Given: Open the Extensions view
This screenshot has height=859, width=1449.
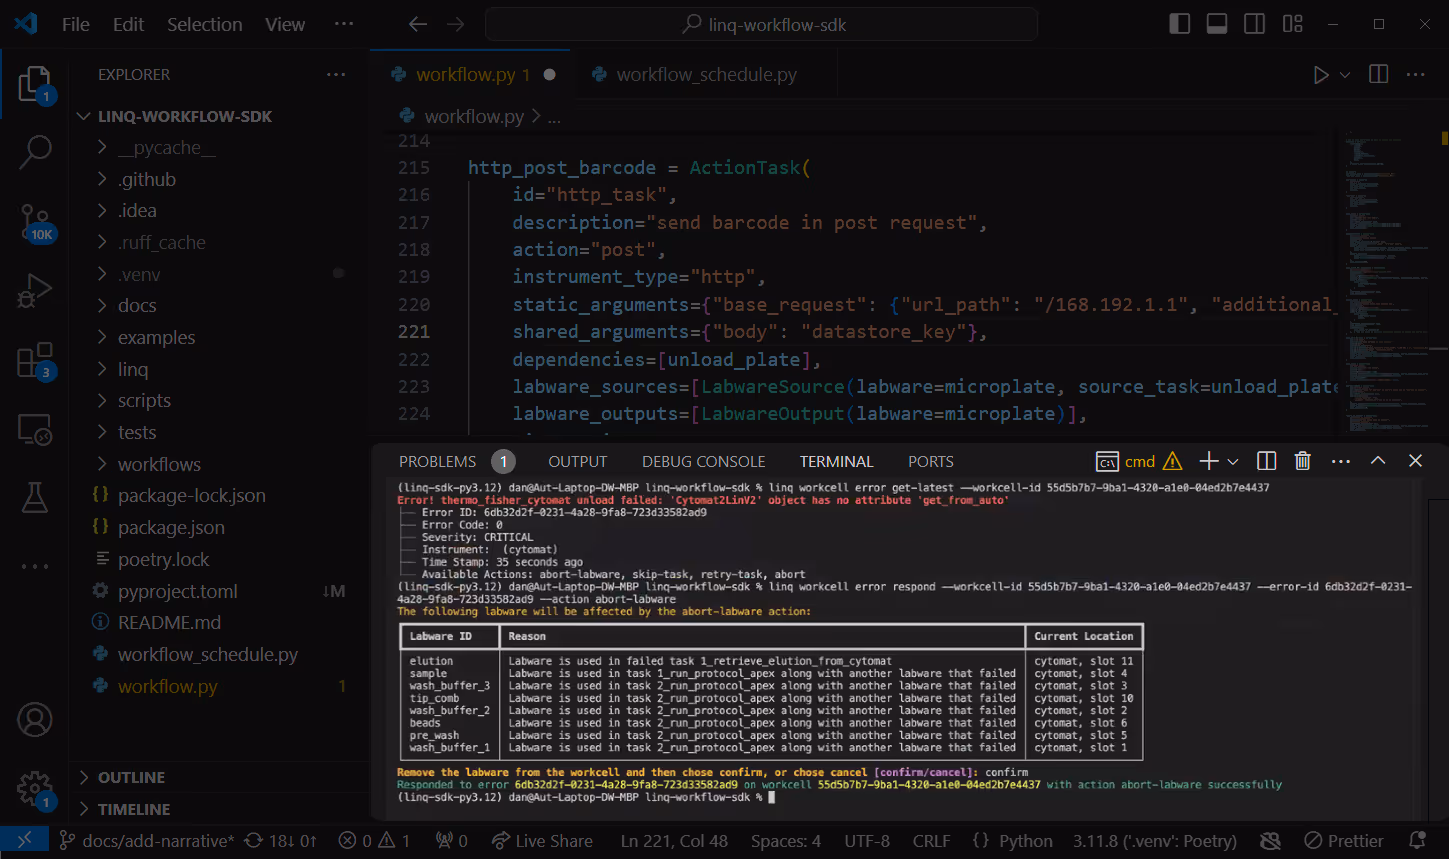Looking at the screenshot, I should pos(35,360).
